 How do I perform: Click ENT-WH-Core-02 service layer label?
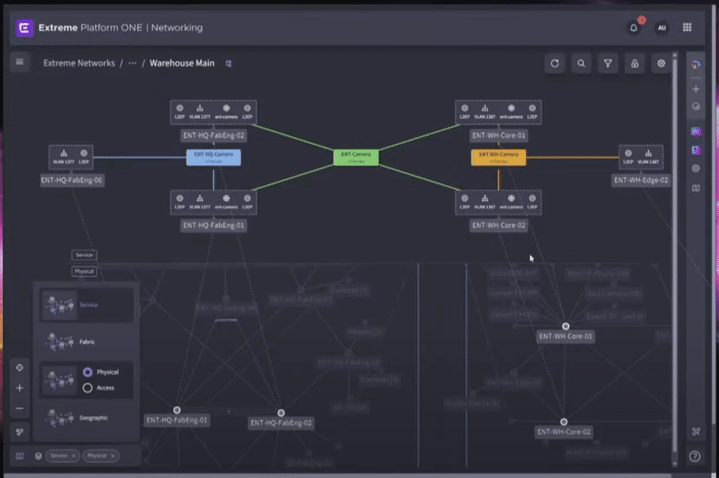[498, 225]
